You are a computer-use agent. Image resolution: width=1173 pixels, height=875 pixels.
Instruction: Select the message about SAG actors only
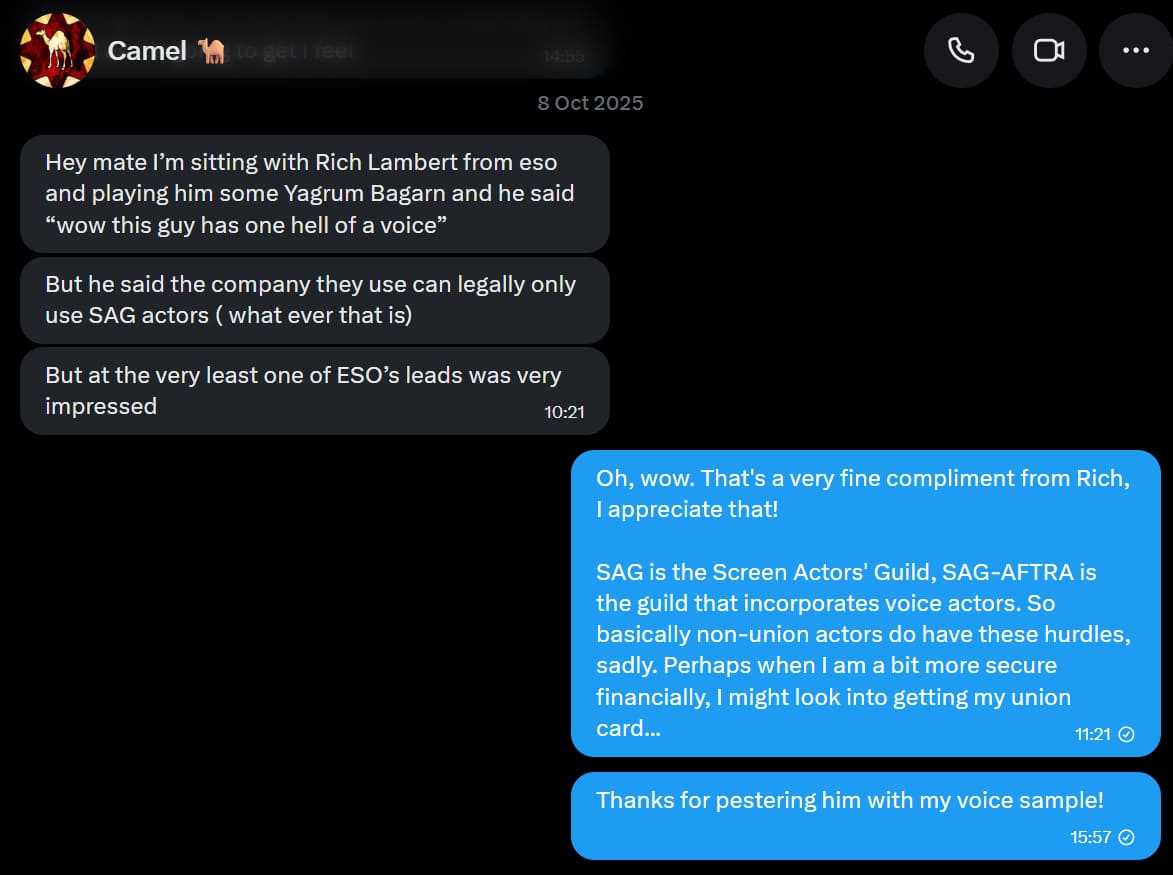coord(310,299)
